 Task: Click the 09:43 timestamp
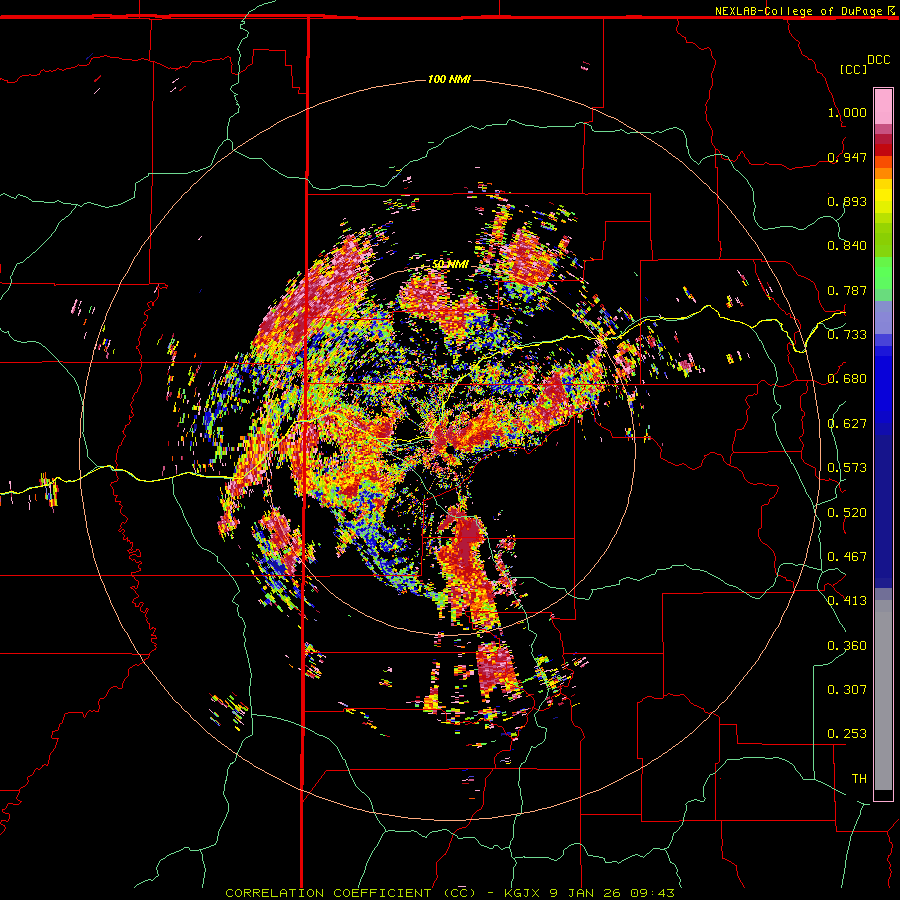point(655,893)
